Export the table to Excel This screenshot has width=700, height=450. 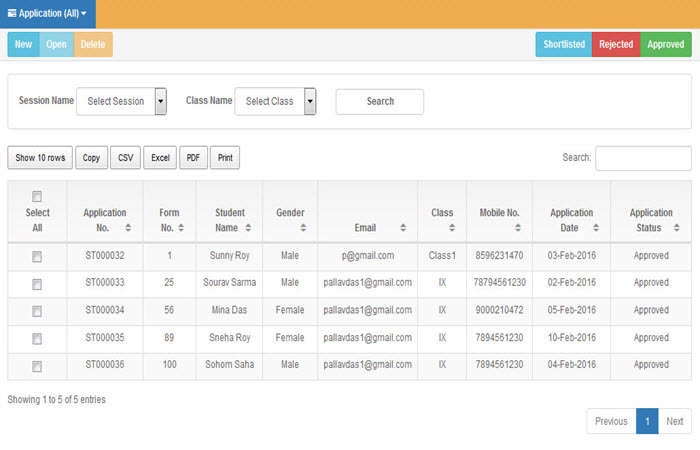(x=160, y=158)
